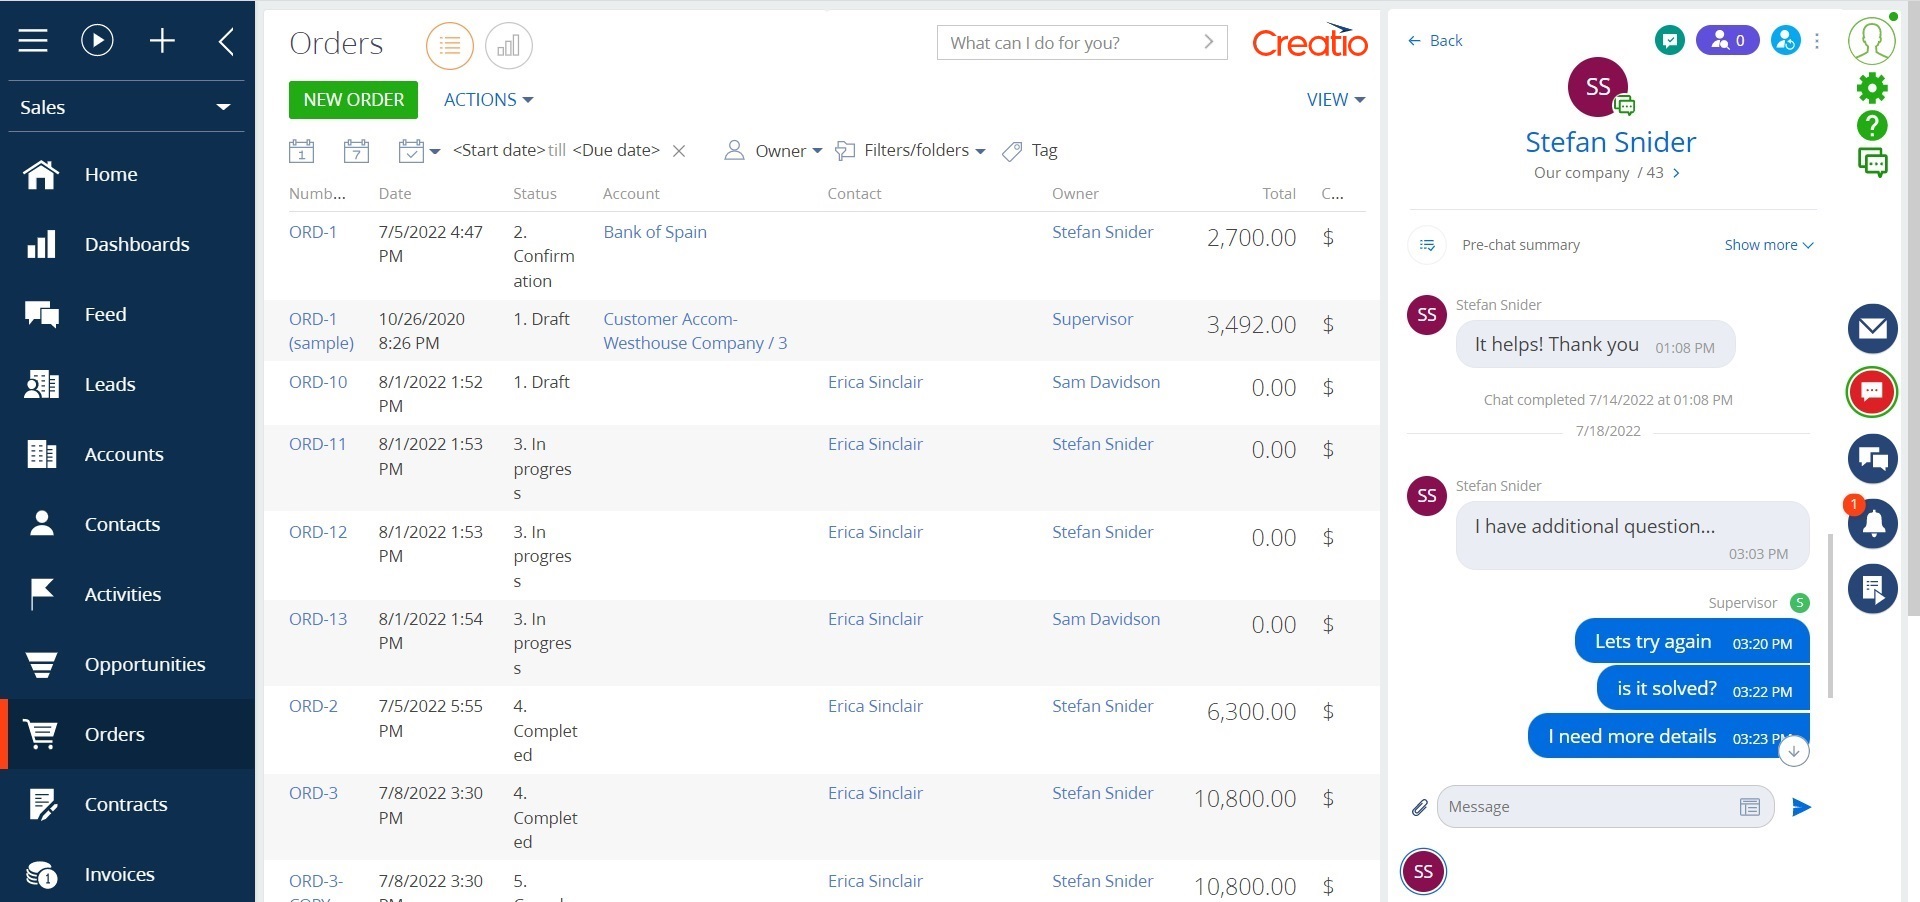Open the green settings gear icon
The image size is (1920, 902).
point(1872,88)
